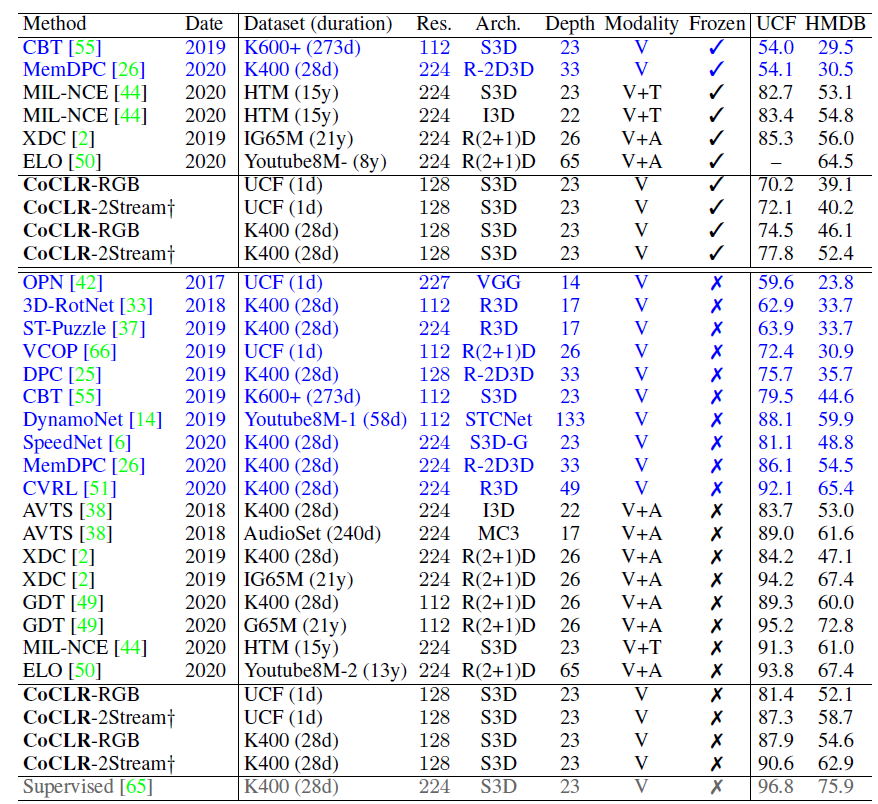
Task: Click the cross mark in the OPN row
Action: click(715, 283)
